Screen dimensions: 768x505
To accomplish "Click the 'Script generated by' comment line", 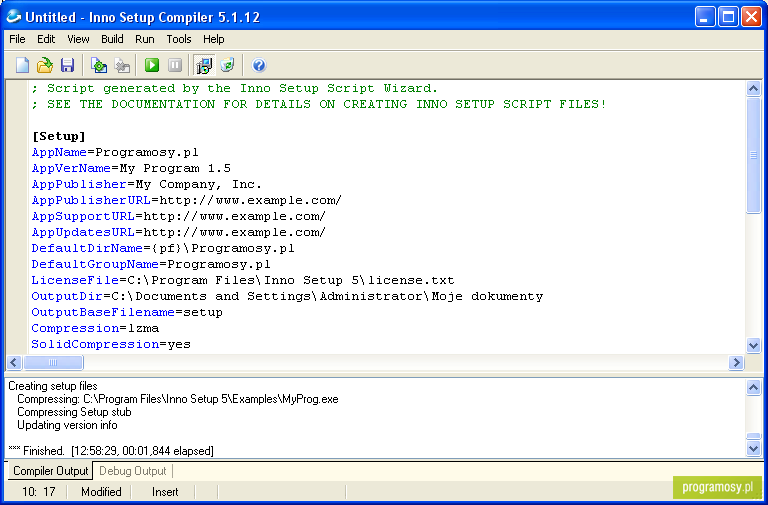I will [x=235, y=88].
